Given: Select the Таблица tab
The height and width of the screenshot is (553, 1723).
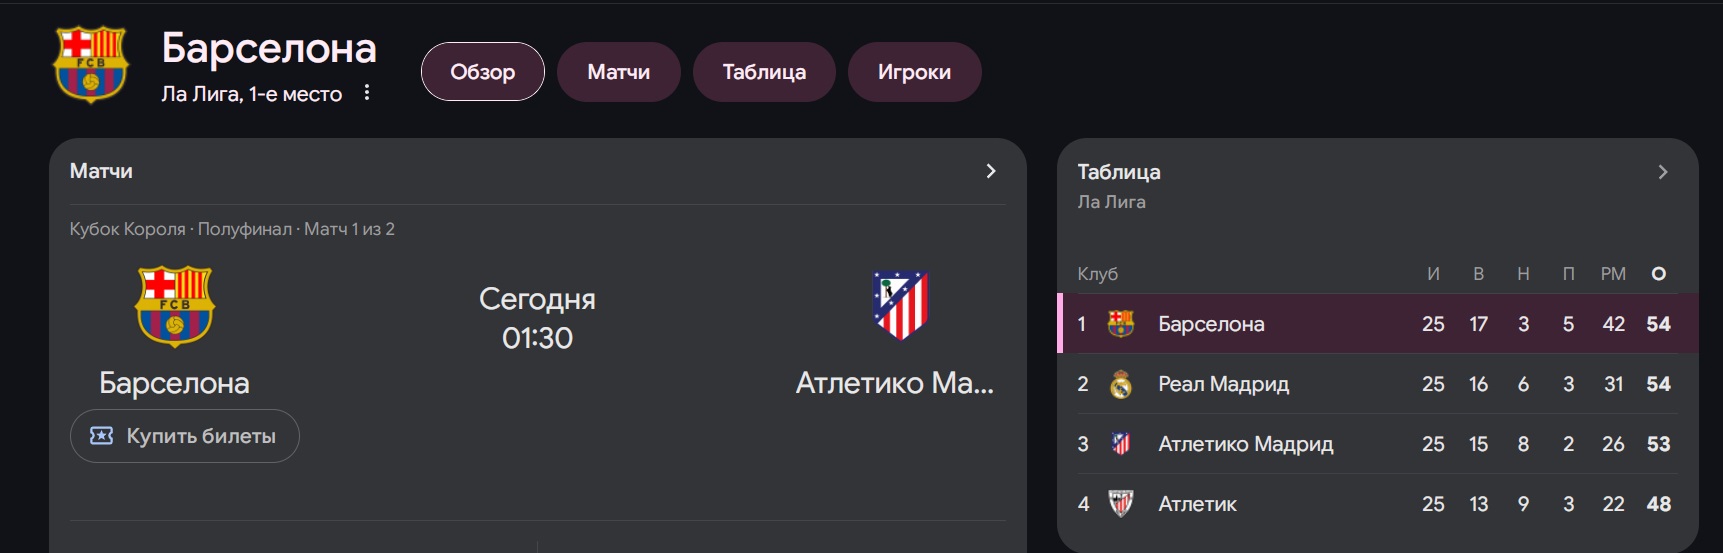Looking at the screenshot, I should pyautogui.click(x=764, y=72).
